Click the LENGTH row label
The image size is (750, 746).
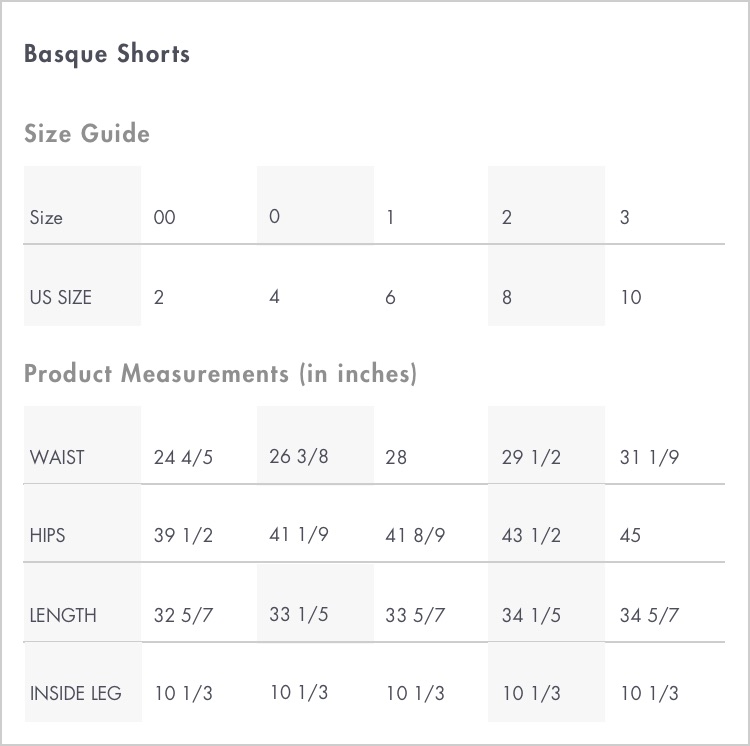63,615
